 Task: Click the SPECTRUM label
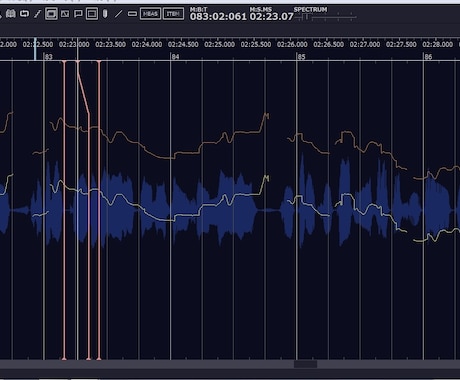click(310, 10)
